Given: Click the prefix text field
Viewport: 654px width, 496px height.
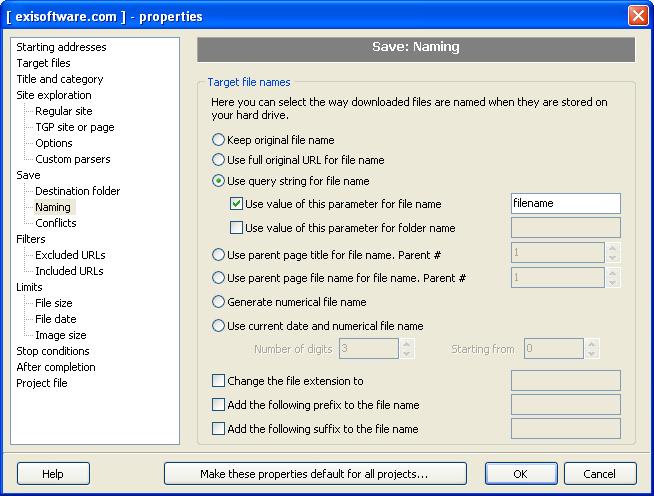Looking at the screenshot, I should click(x=566, y=404).
